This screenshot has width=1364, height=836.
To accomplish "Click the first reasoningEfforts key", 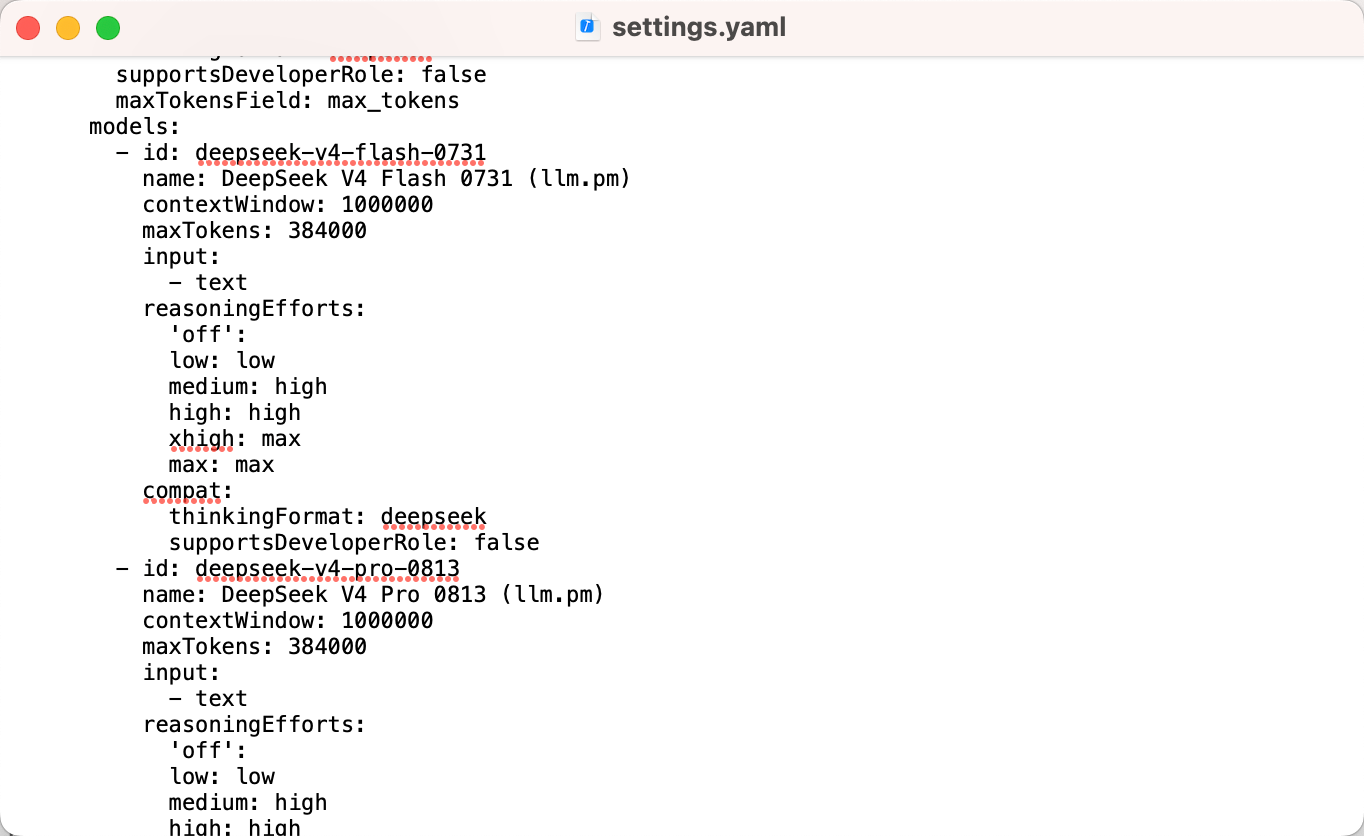I will 254,309.
